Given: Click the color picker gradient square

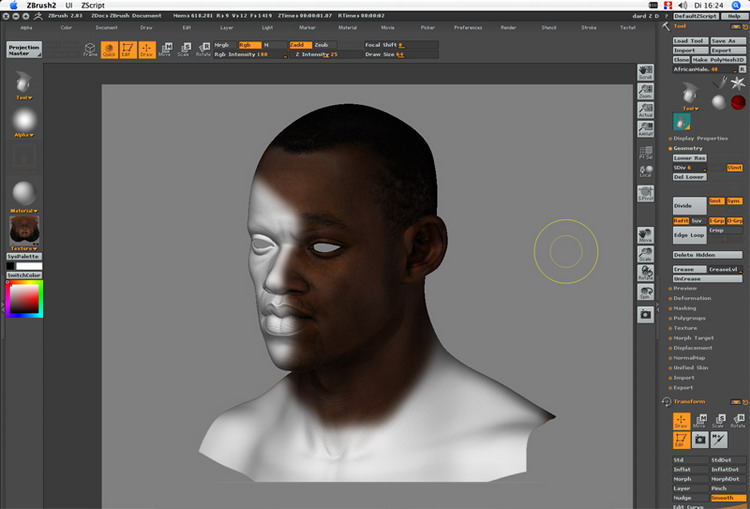Looking at the screenshot, I should 24,299.
